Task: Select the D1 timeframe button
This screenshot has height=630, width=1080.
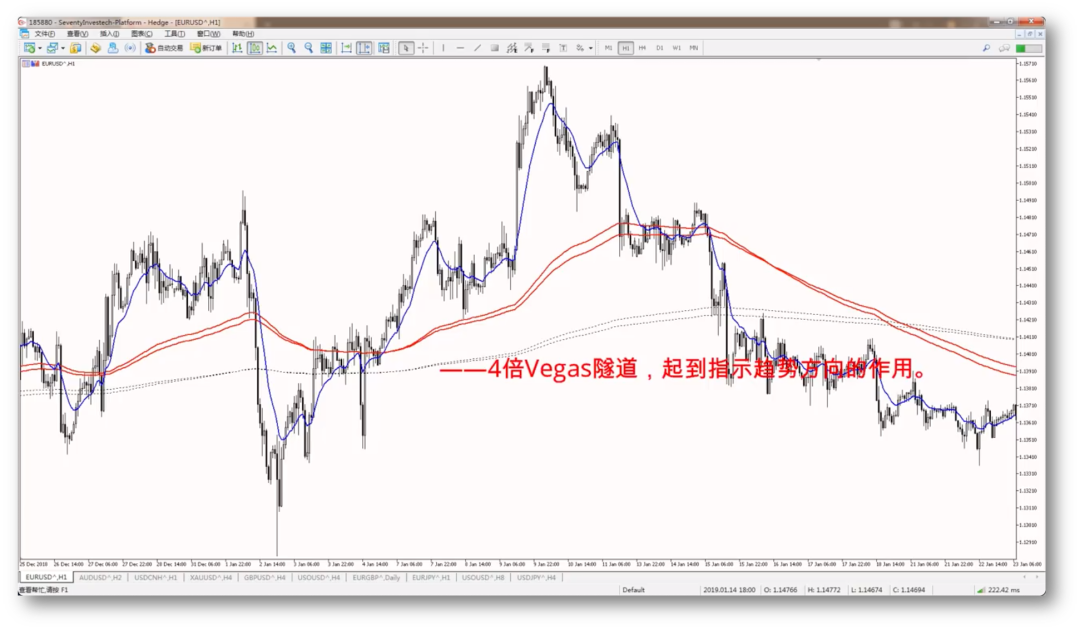Action: coord(659,48)
